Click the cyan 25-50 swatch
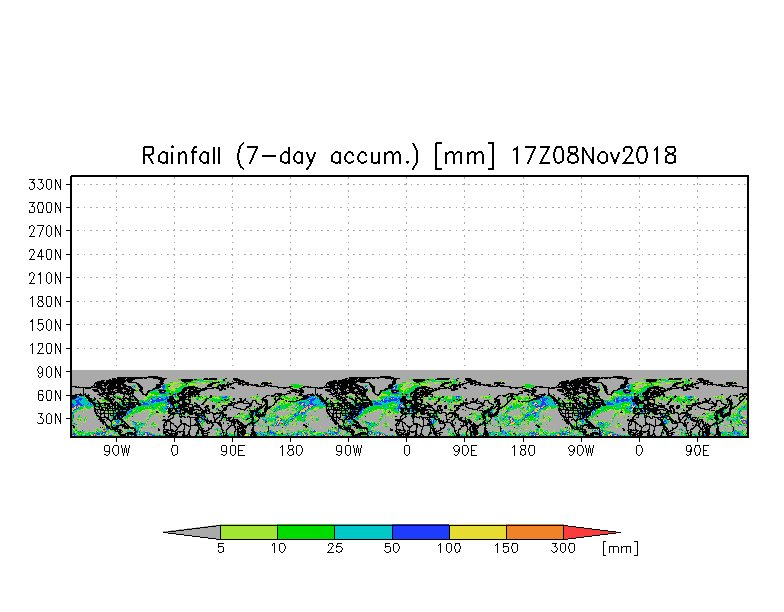The width and height of the screenshot is (784, 612). 364,532
